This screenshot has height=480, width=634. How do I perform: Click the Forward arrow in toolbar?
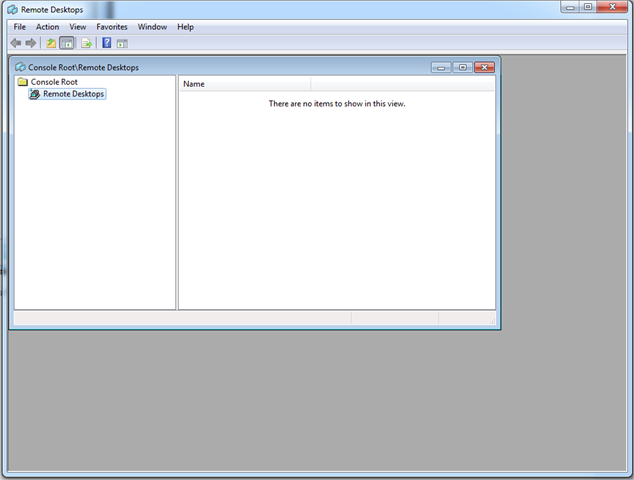[x=31, y=43]
